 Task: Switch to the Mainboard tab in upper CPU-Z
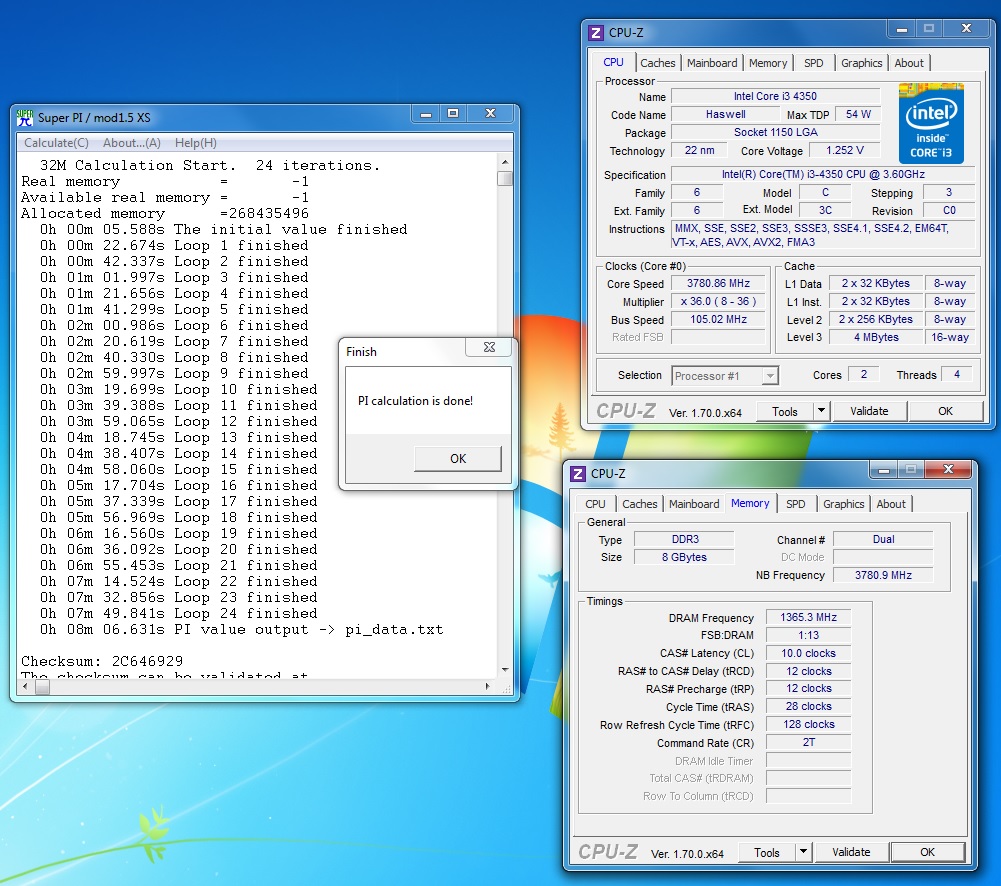(x=712, y=63)
